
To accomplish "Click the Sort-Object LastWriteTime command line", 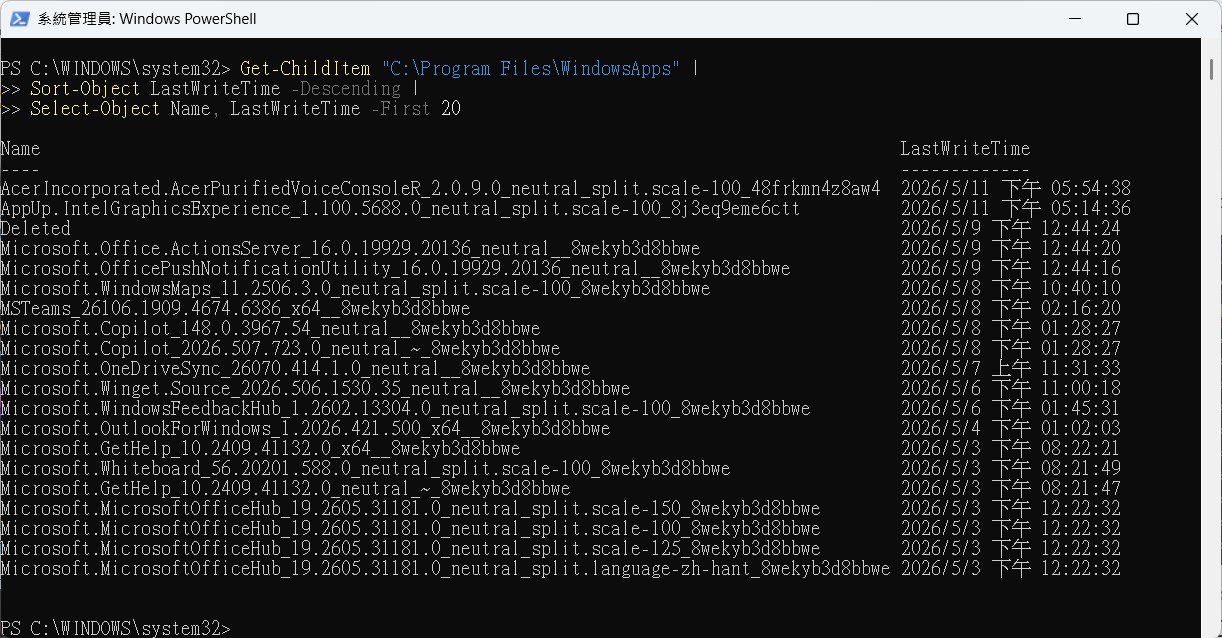I will [210, 88].
